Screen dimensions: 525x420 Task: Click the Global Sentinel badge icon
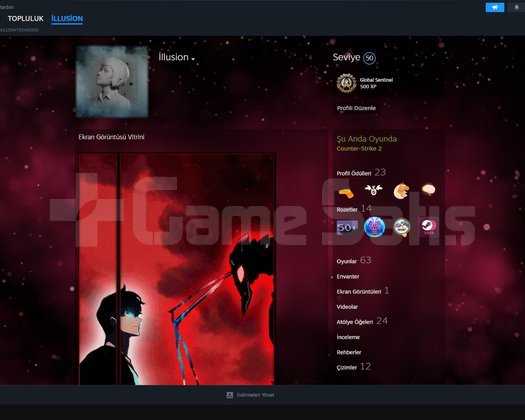point(346,83)
